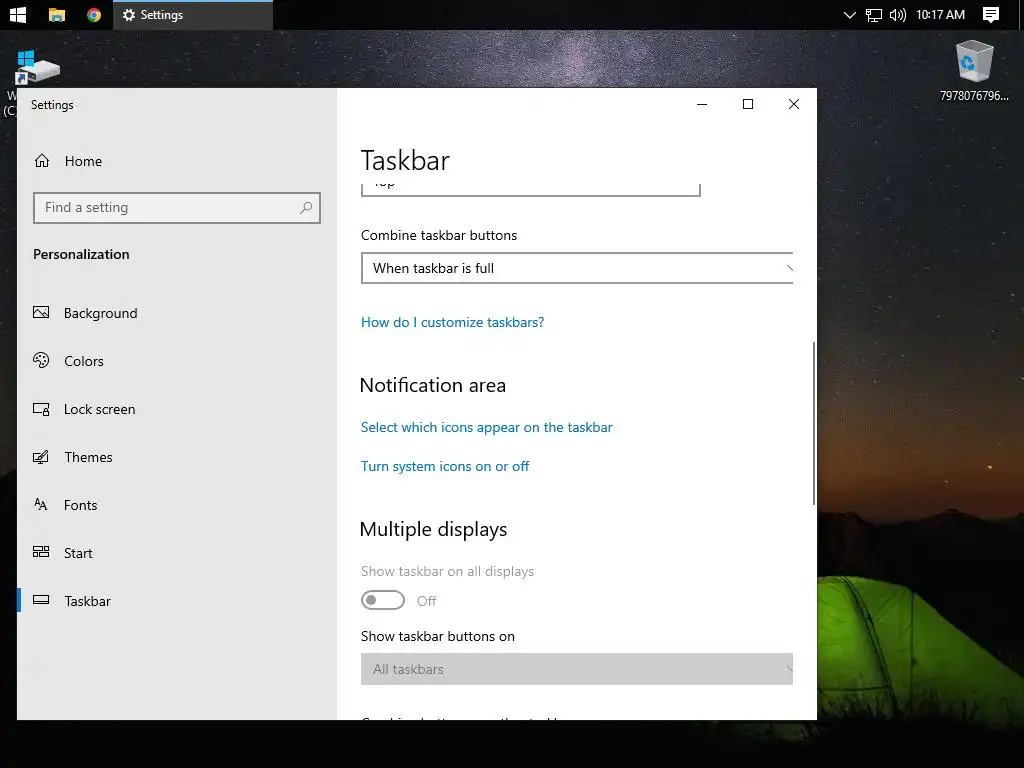Click the Settings window vertical scrollbar
This screenshot has width=1024, height=768.
pos(813,423)
